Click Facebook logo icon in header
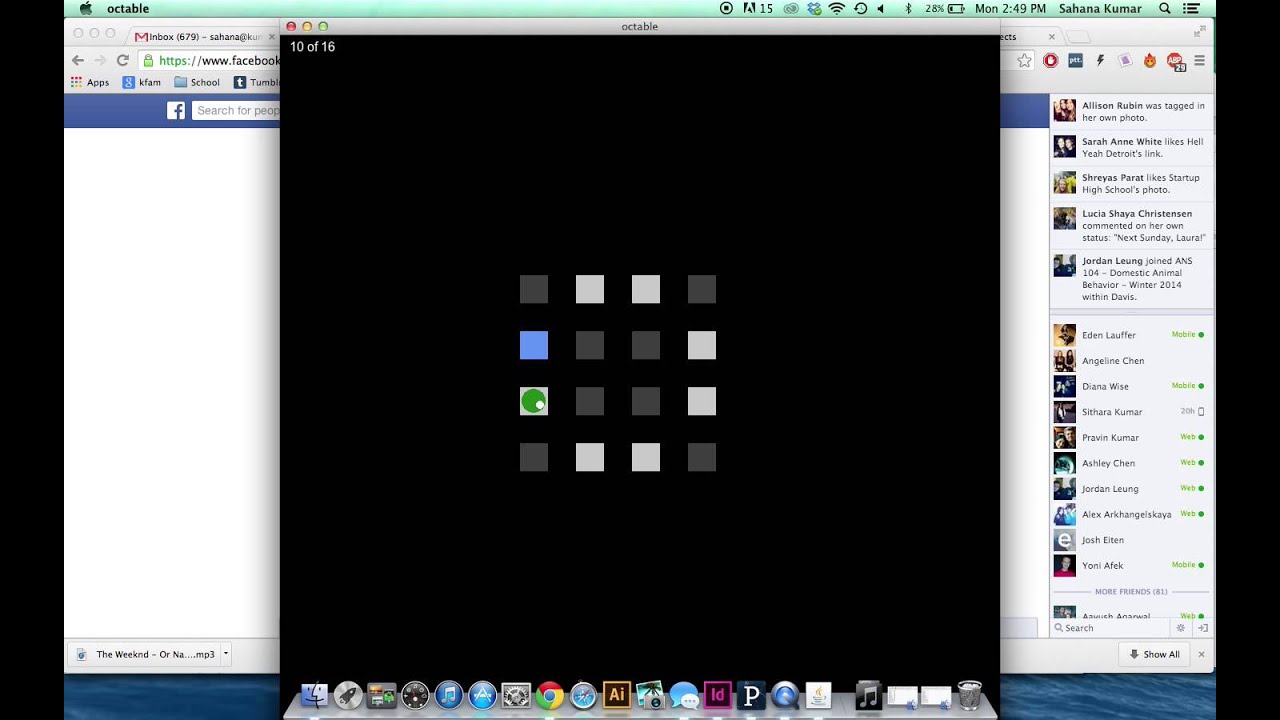Image resolution: width=1280 pixels, height=720 pixels. pos(176,110)
